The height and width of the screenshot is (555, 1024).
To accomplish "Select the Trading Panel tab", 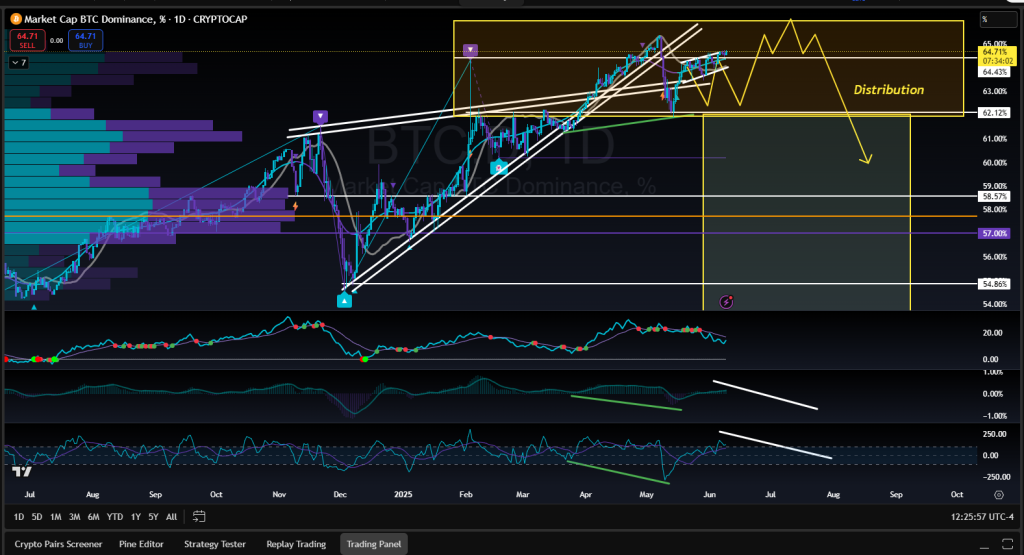I will [374, 544].
